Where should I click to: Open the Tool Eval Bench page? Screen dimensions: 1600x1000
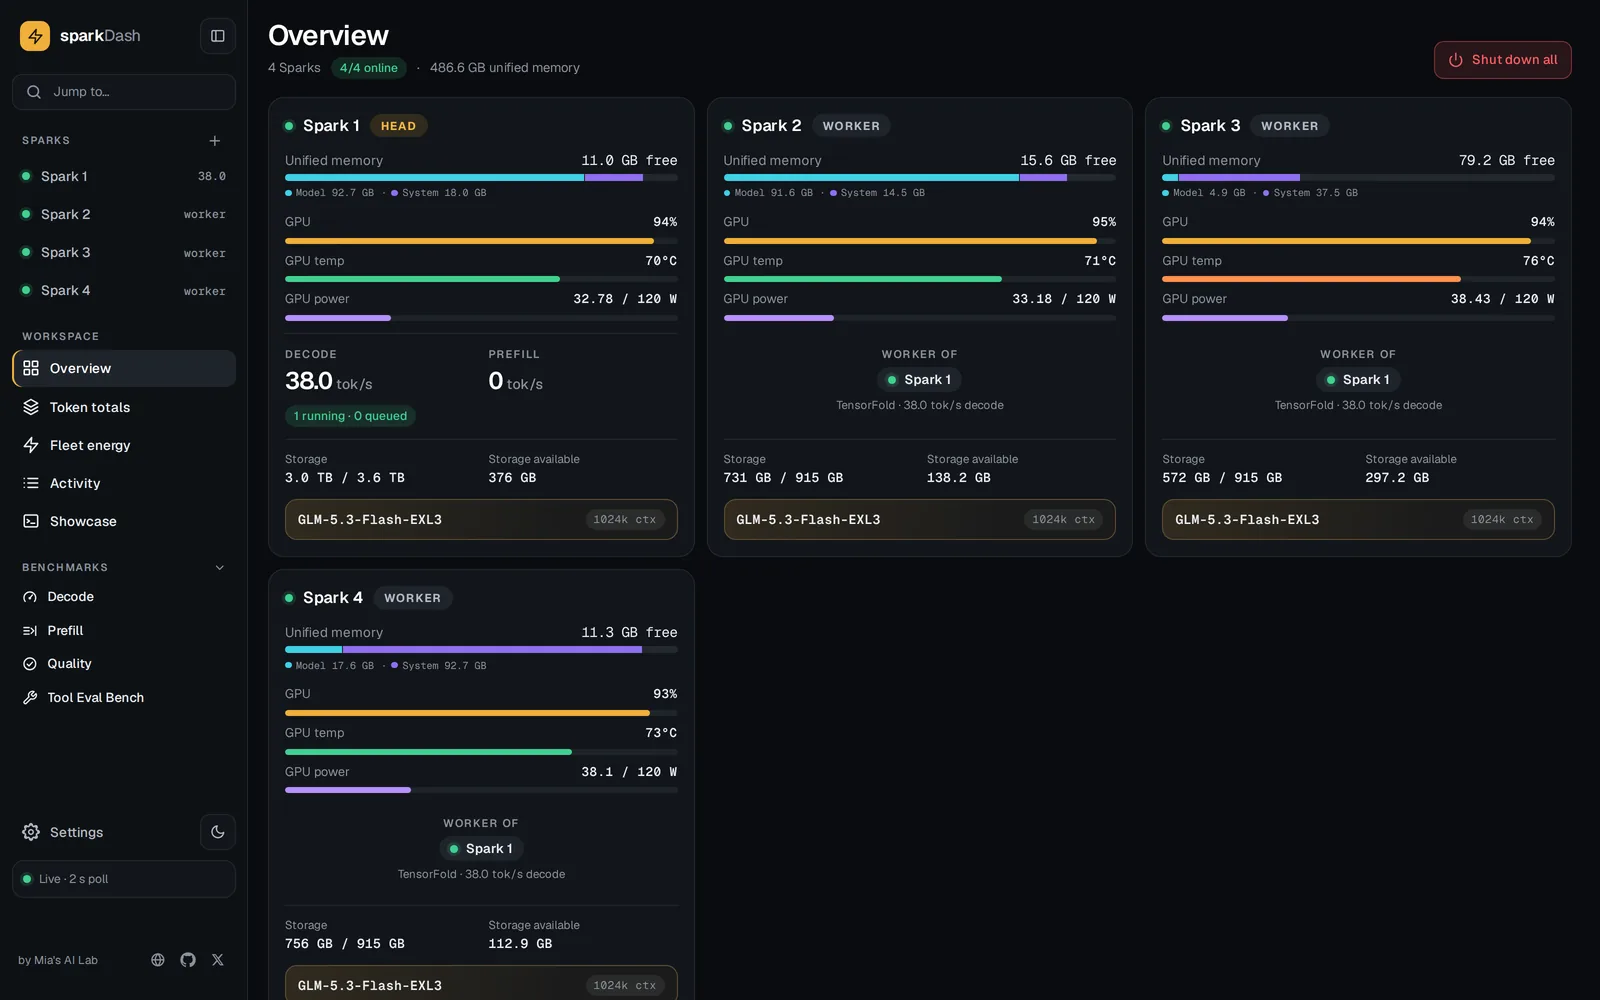pos(124,698)
